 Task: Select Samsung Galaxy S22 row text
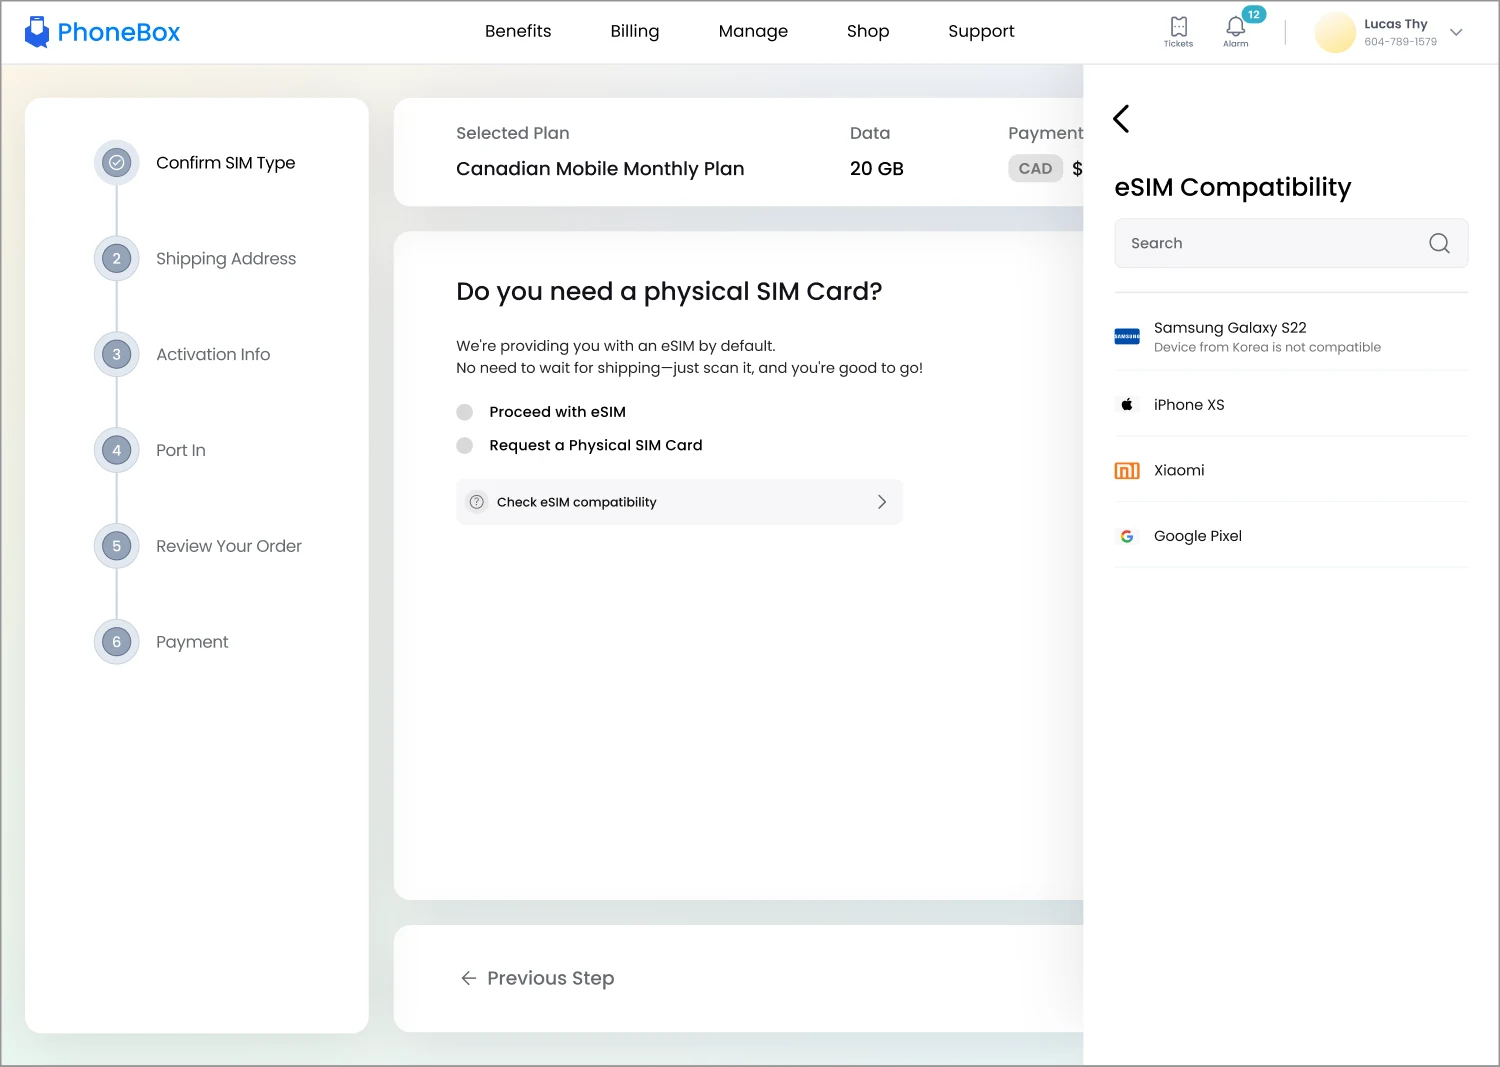[1230, 328]
